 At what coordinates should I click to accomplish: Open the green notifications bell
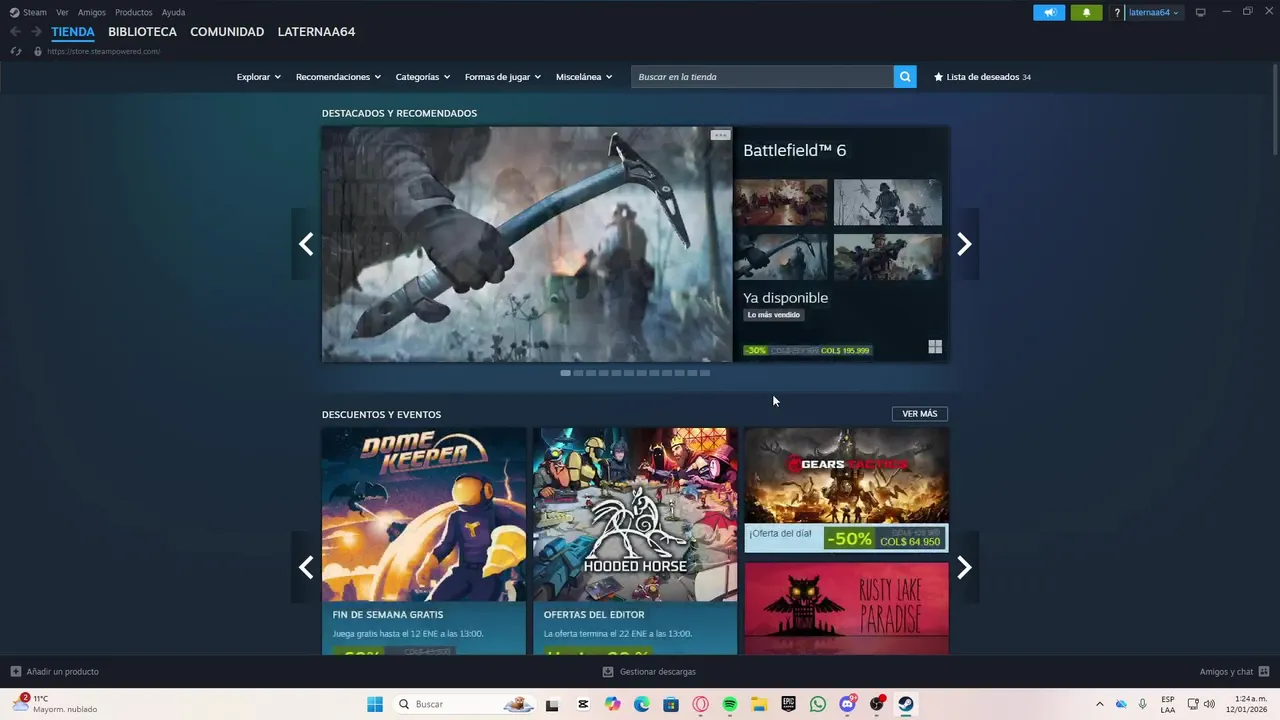1087,12
